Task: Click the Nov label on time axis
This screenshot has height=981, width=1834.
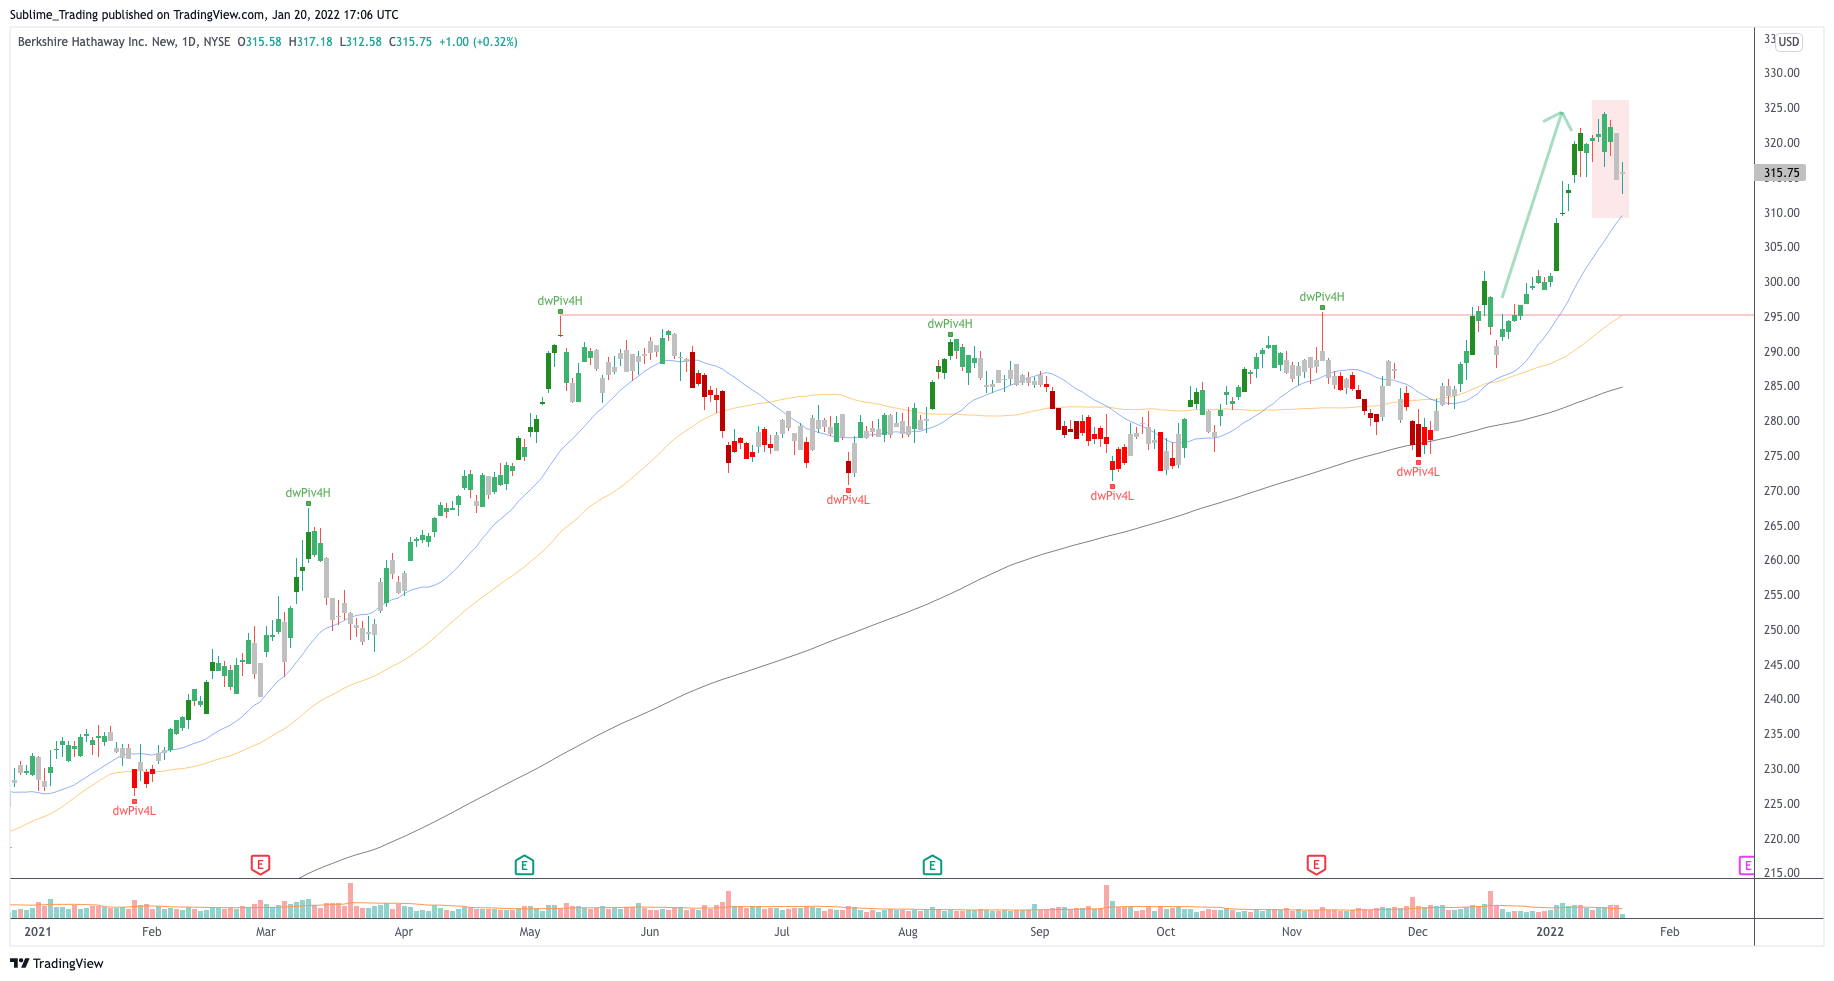Action: click(x=1292, y=932)
